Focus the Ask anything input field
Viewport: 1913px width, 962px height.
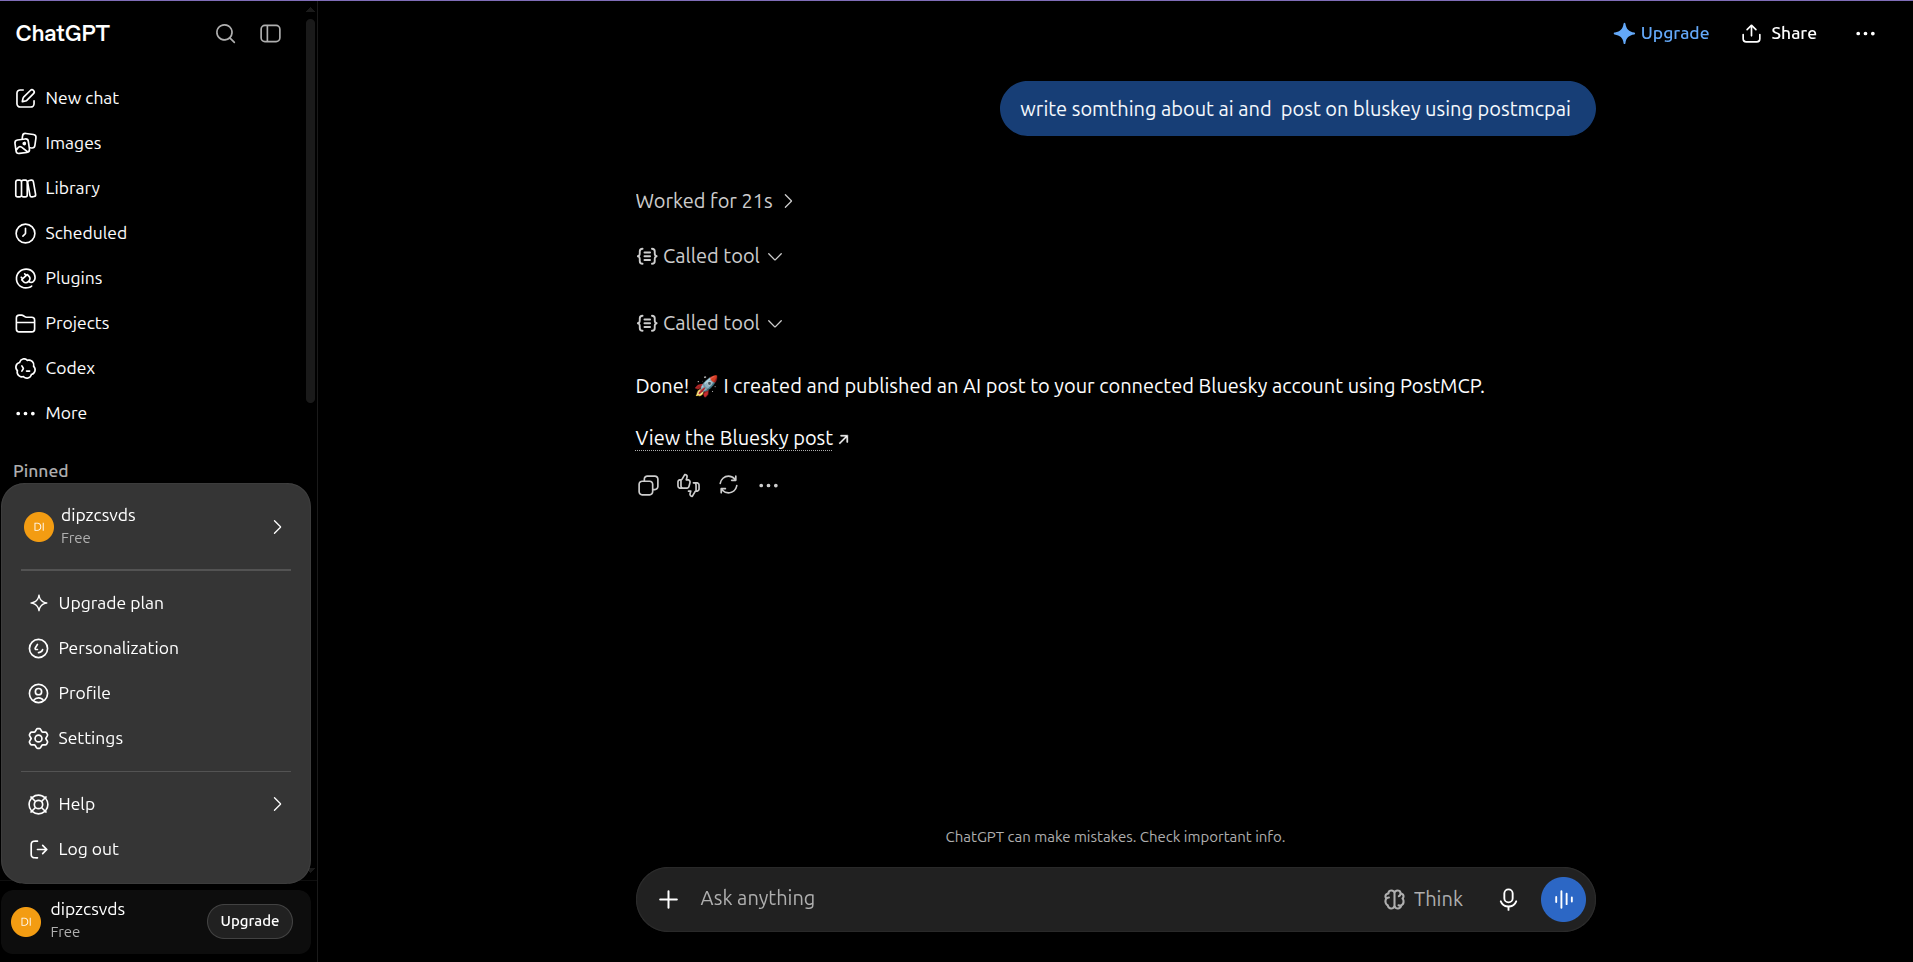pos(1030,898)
